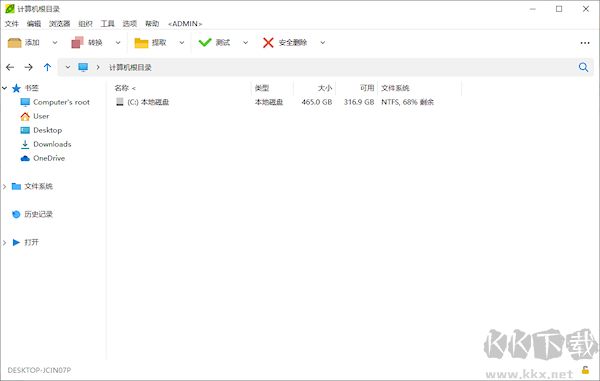The image size is (600, 381).
Task: Expand the 打开 tree node
Action: click(4, 243)
